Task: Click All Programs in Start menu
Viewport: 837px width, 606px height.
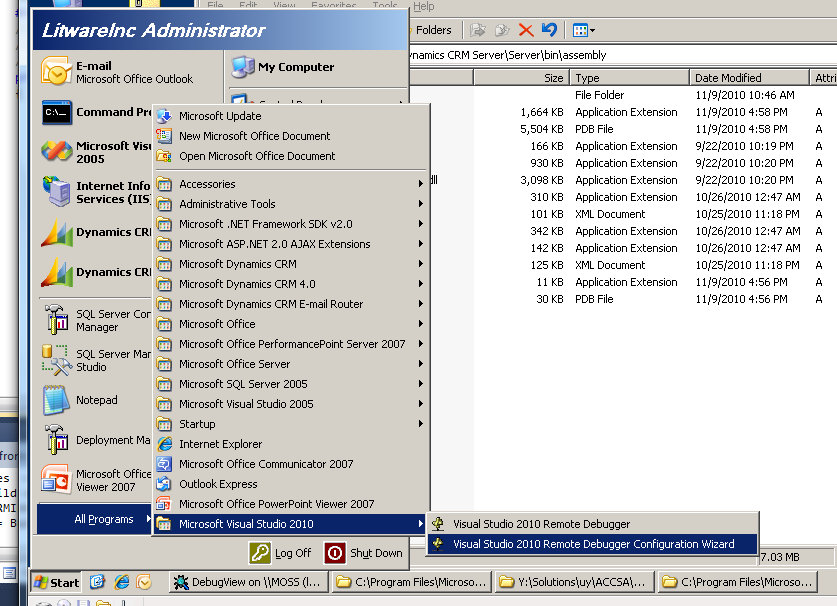Action: pos(94,519)
